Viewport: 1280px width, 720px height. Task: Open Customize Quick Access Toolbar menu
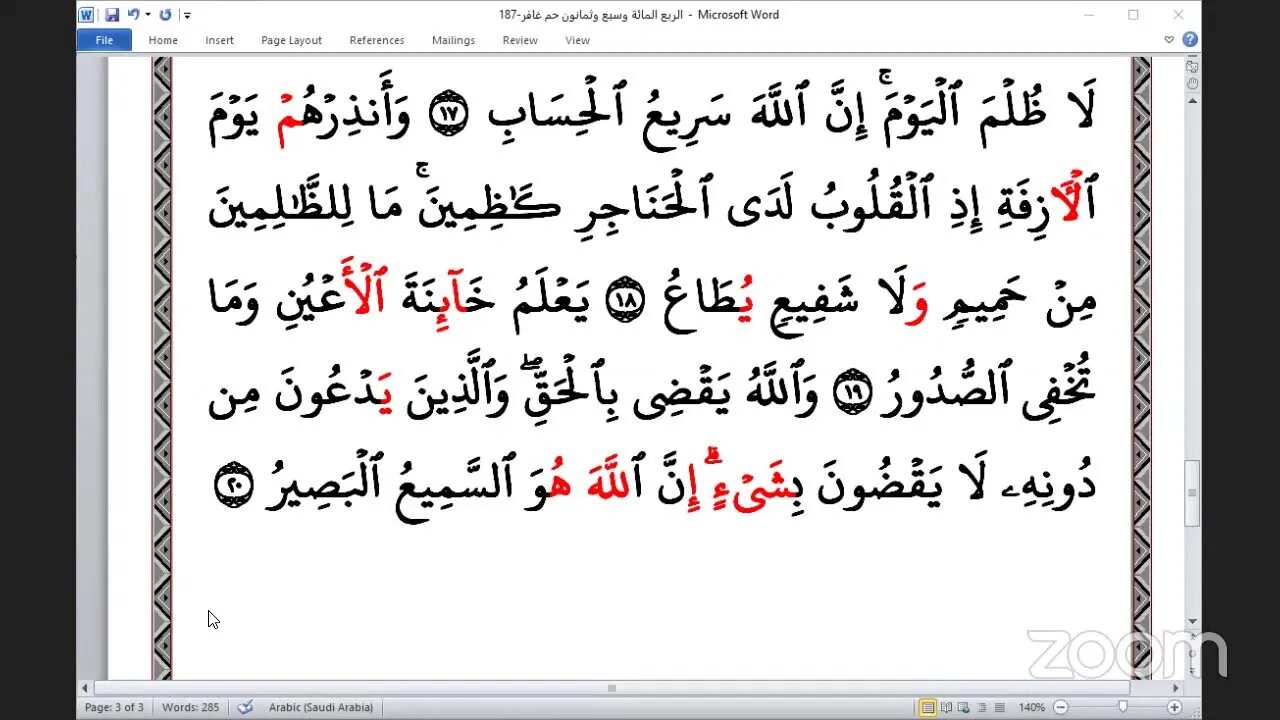click(x=187, y=15)
